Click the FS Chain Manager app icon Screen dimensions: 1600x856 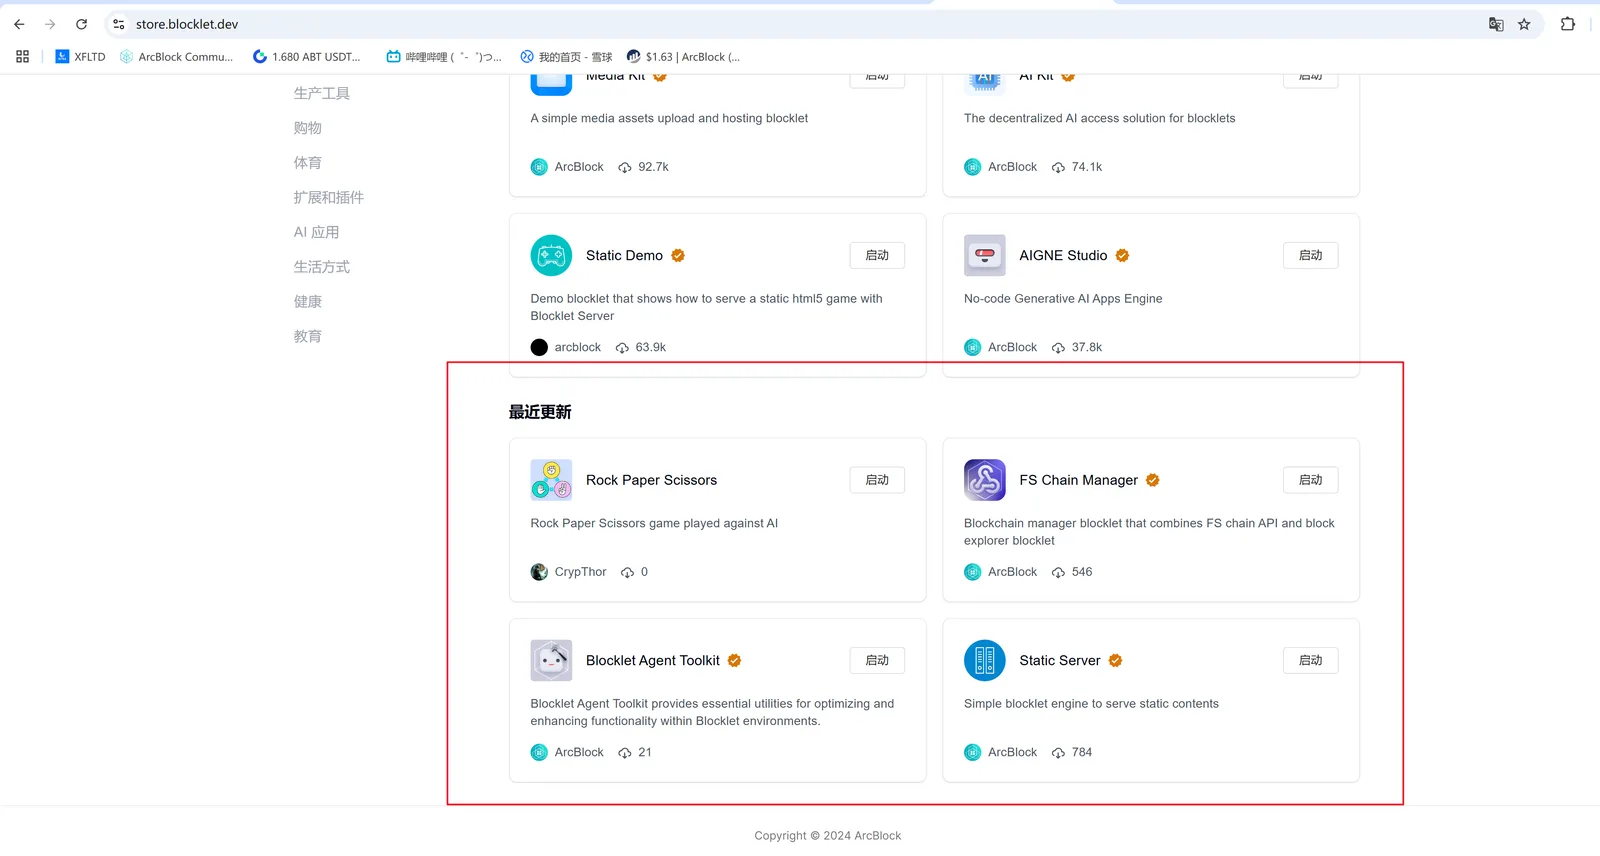click(x=985, y=480)
